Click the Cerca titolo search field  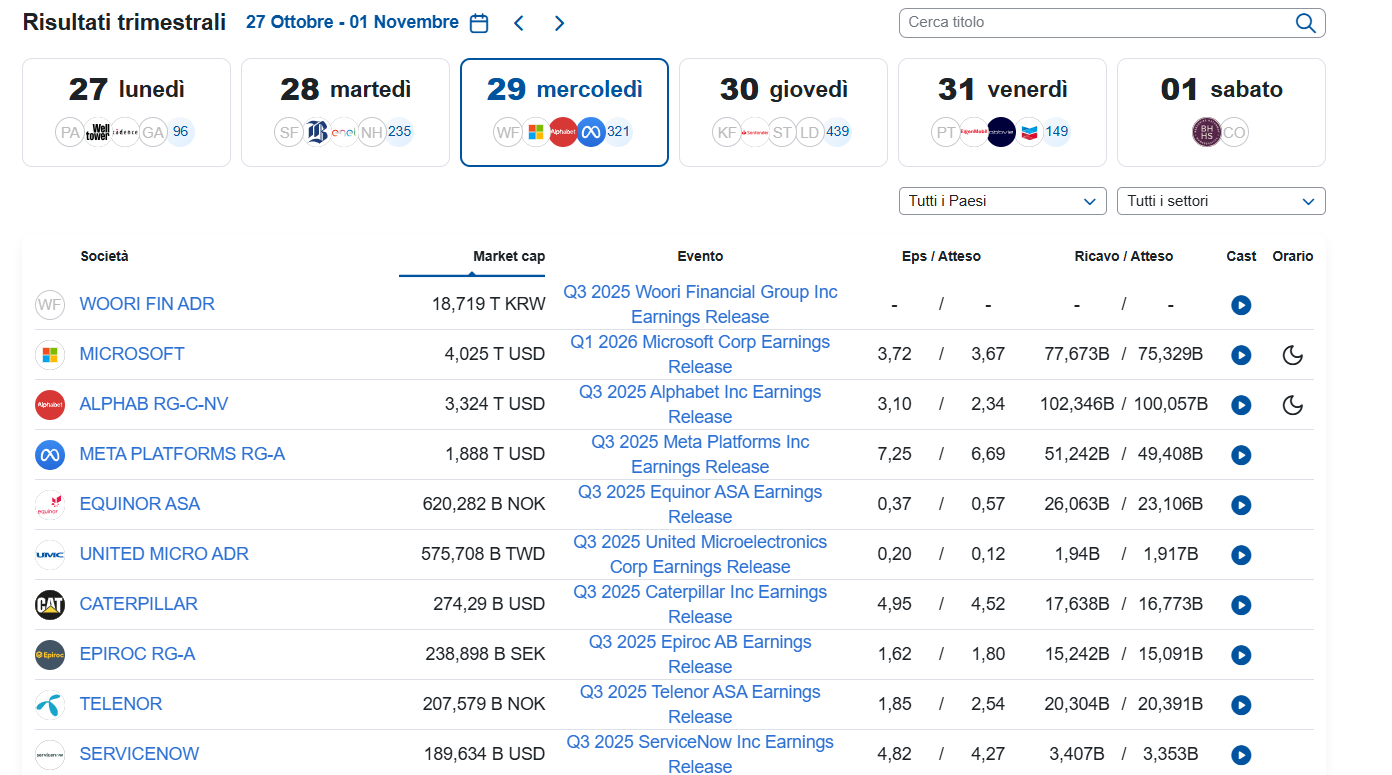tap(1095, 23)
